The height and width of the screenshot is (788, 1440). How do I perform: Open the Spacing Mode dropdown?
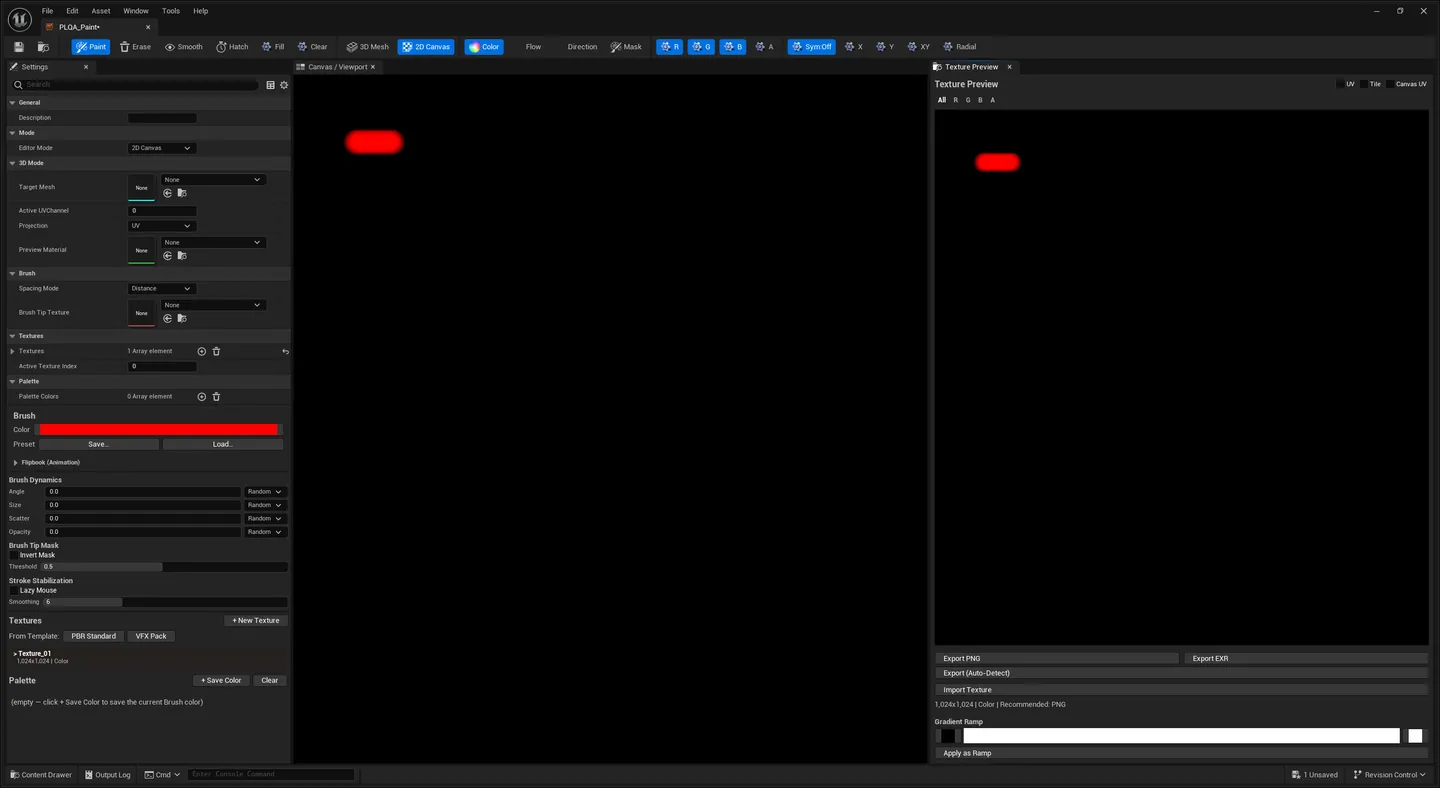(x=161, y=289)
